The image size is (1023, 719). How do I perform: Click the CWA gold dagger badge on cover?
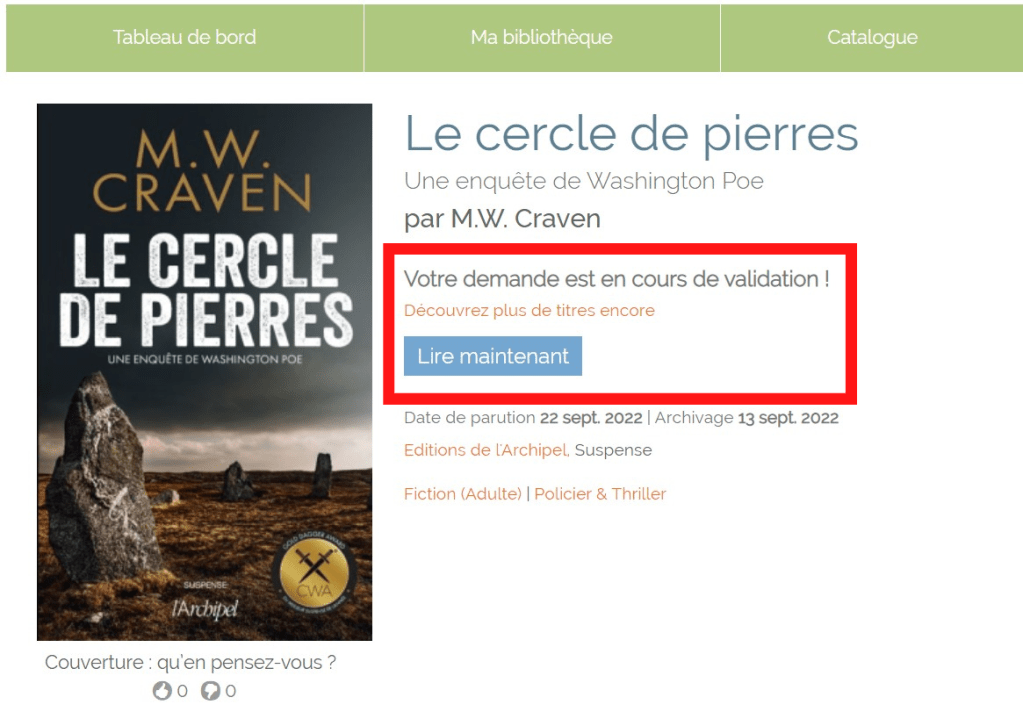[x=314, y=572]
